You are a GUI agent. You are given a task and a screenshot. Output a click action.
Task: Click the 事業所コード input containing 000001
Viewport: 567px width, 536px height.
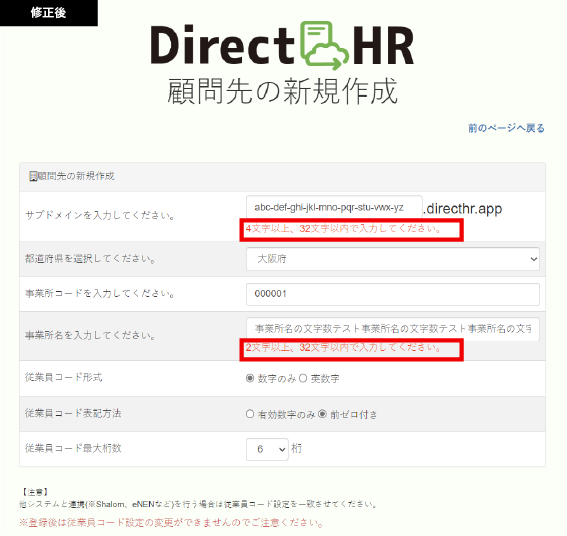[393, 294]
